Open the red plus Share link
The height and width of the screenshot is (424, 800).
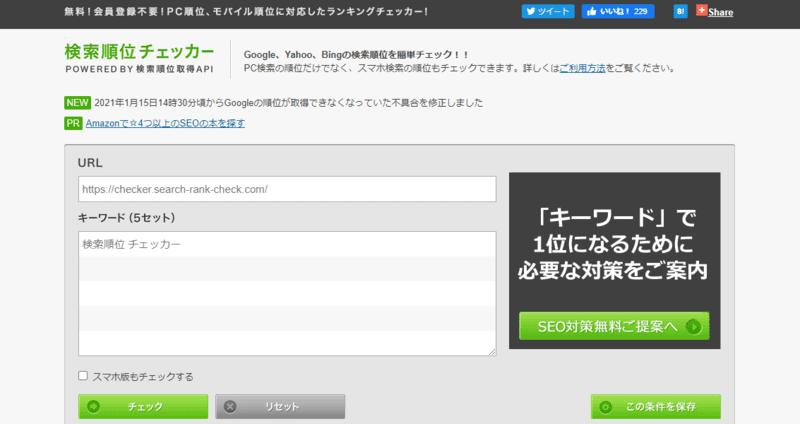coord(715,12)
